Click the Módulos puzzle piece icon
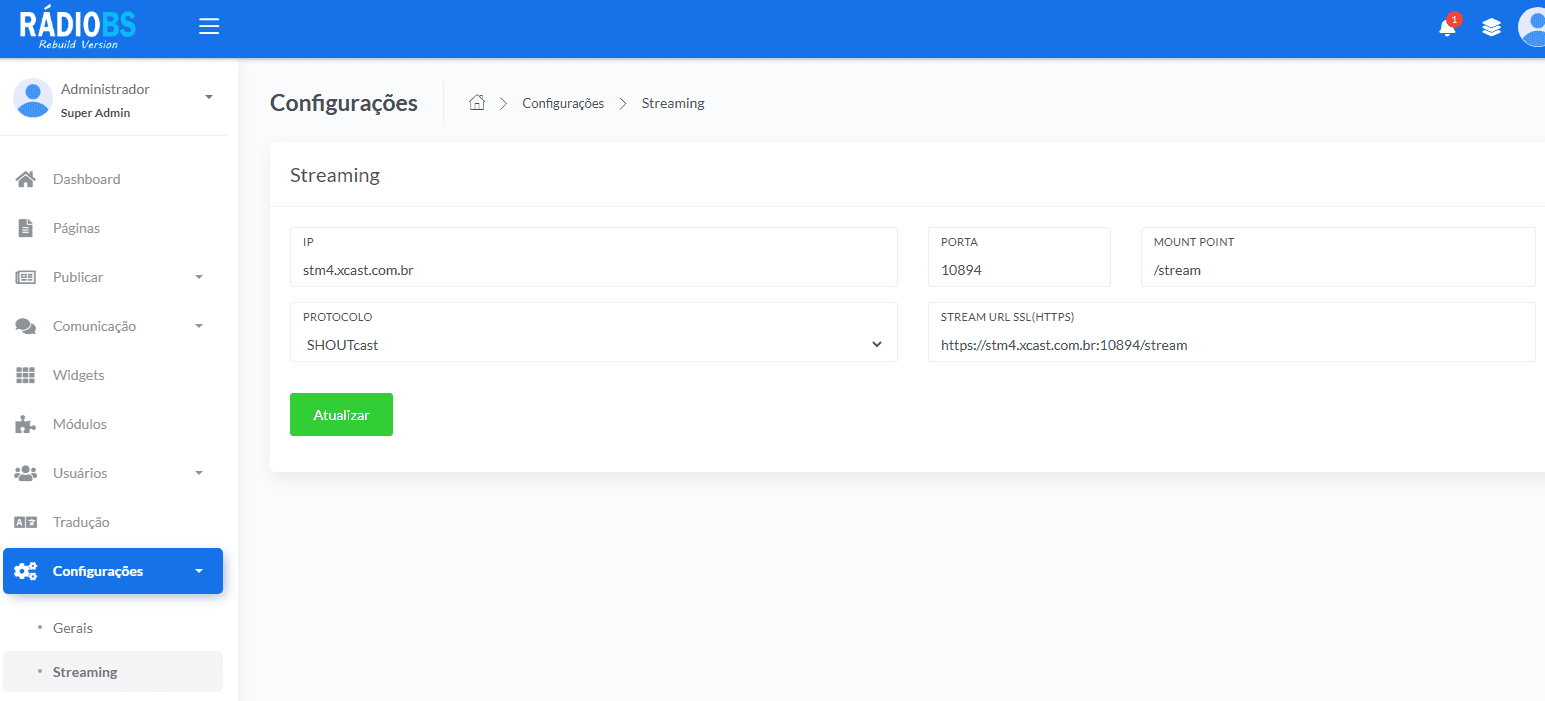The height and width of the screenshot is (701, 1545). click(x=26, y=424)
